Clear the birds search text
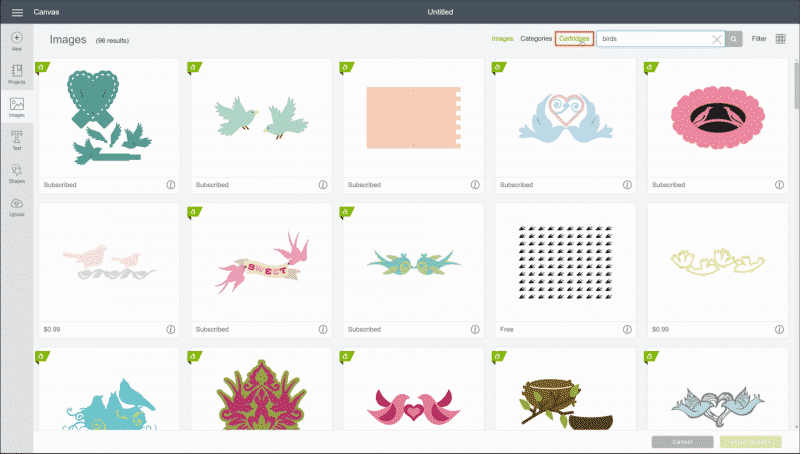Image resolution: width=800 pixels, height=454 pixels. pyautogui.click(x=716, y=39)
